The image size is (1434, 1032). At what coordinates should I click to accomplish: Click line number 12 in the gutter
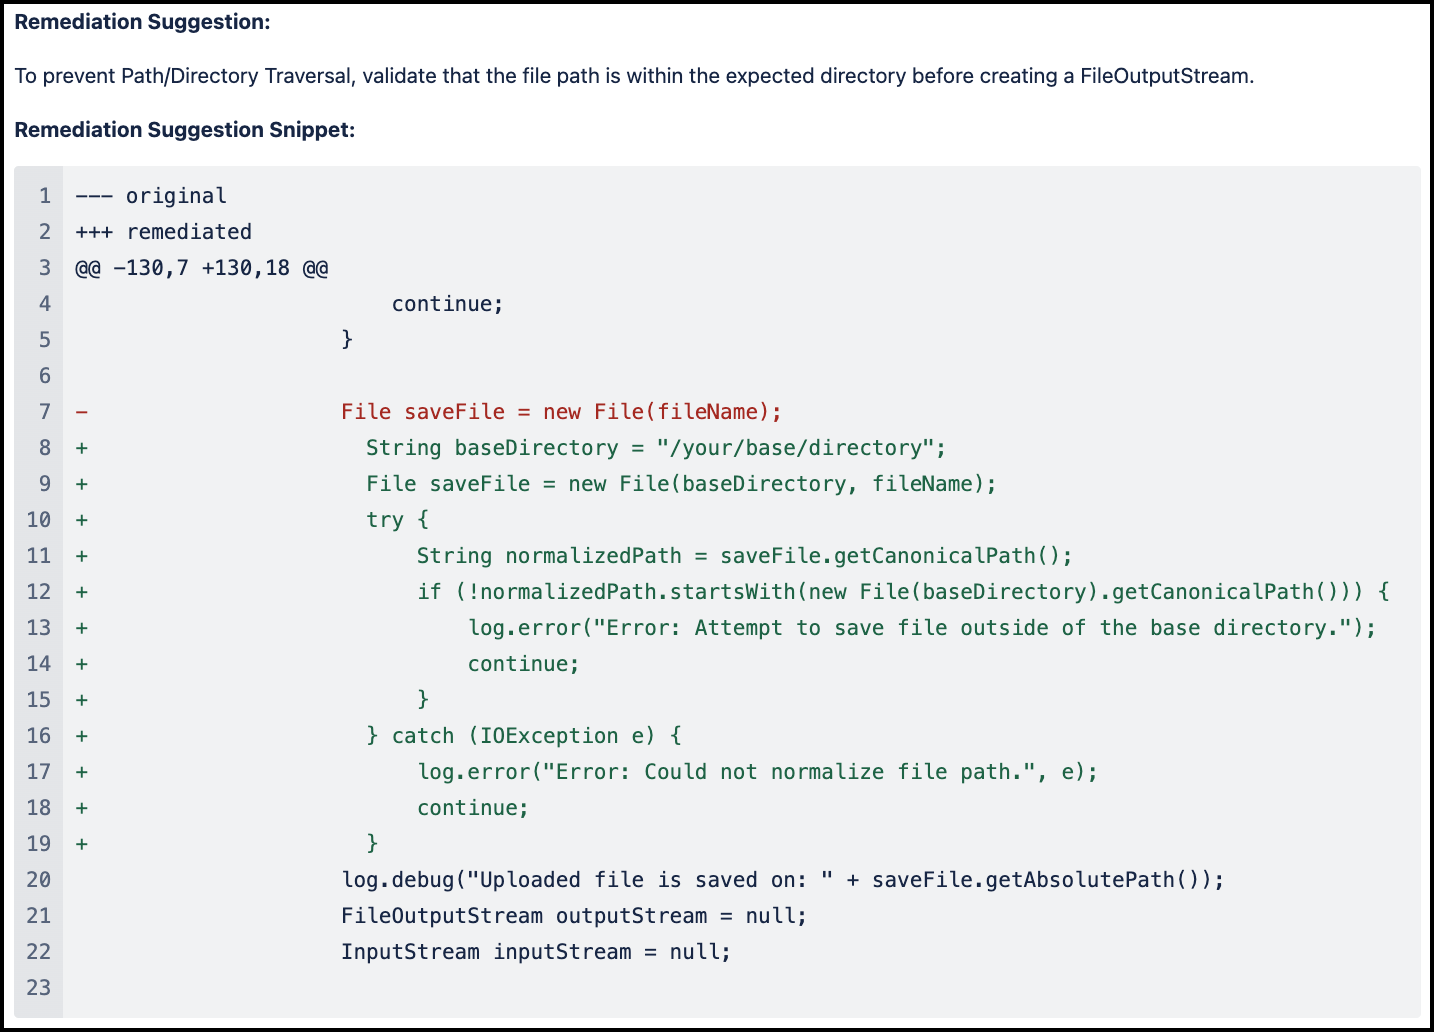point(39,592)
